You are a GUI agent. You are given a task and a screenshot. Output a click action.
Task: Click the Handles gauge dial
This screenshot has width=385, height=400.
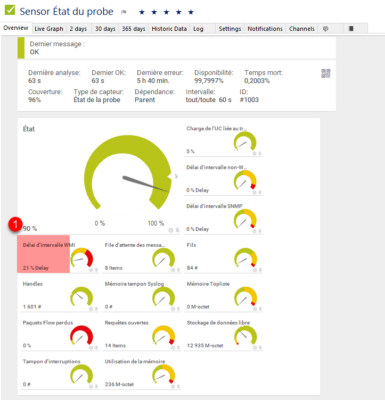81,297
